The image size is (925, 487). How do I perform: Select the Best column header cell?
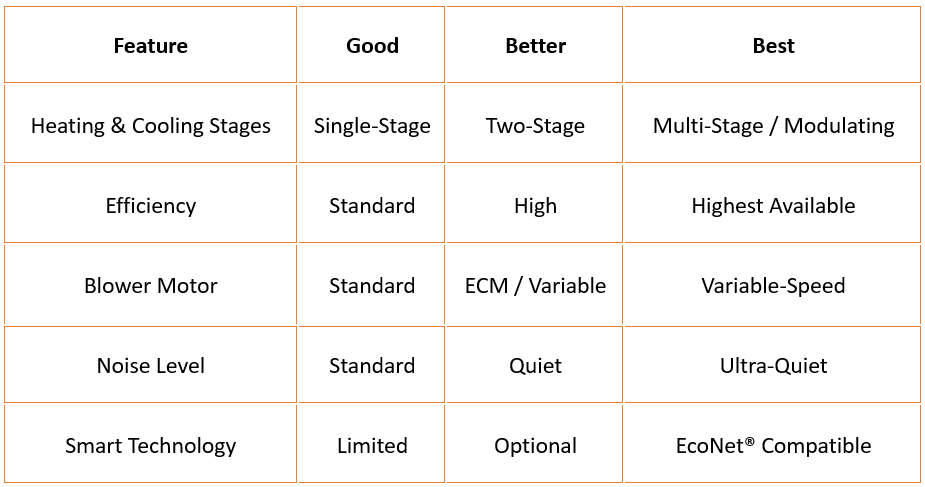click(x=773, y=46)
